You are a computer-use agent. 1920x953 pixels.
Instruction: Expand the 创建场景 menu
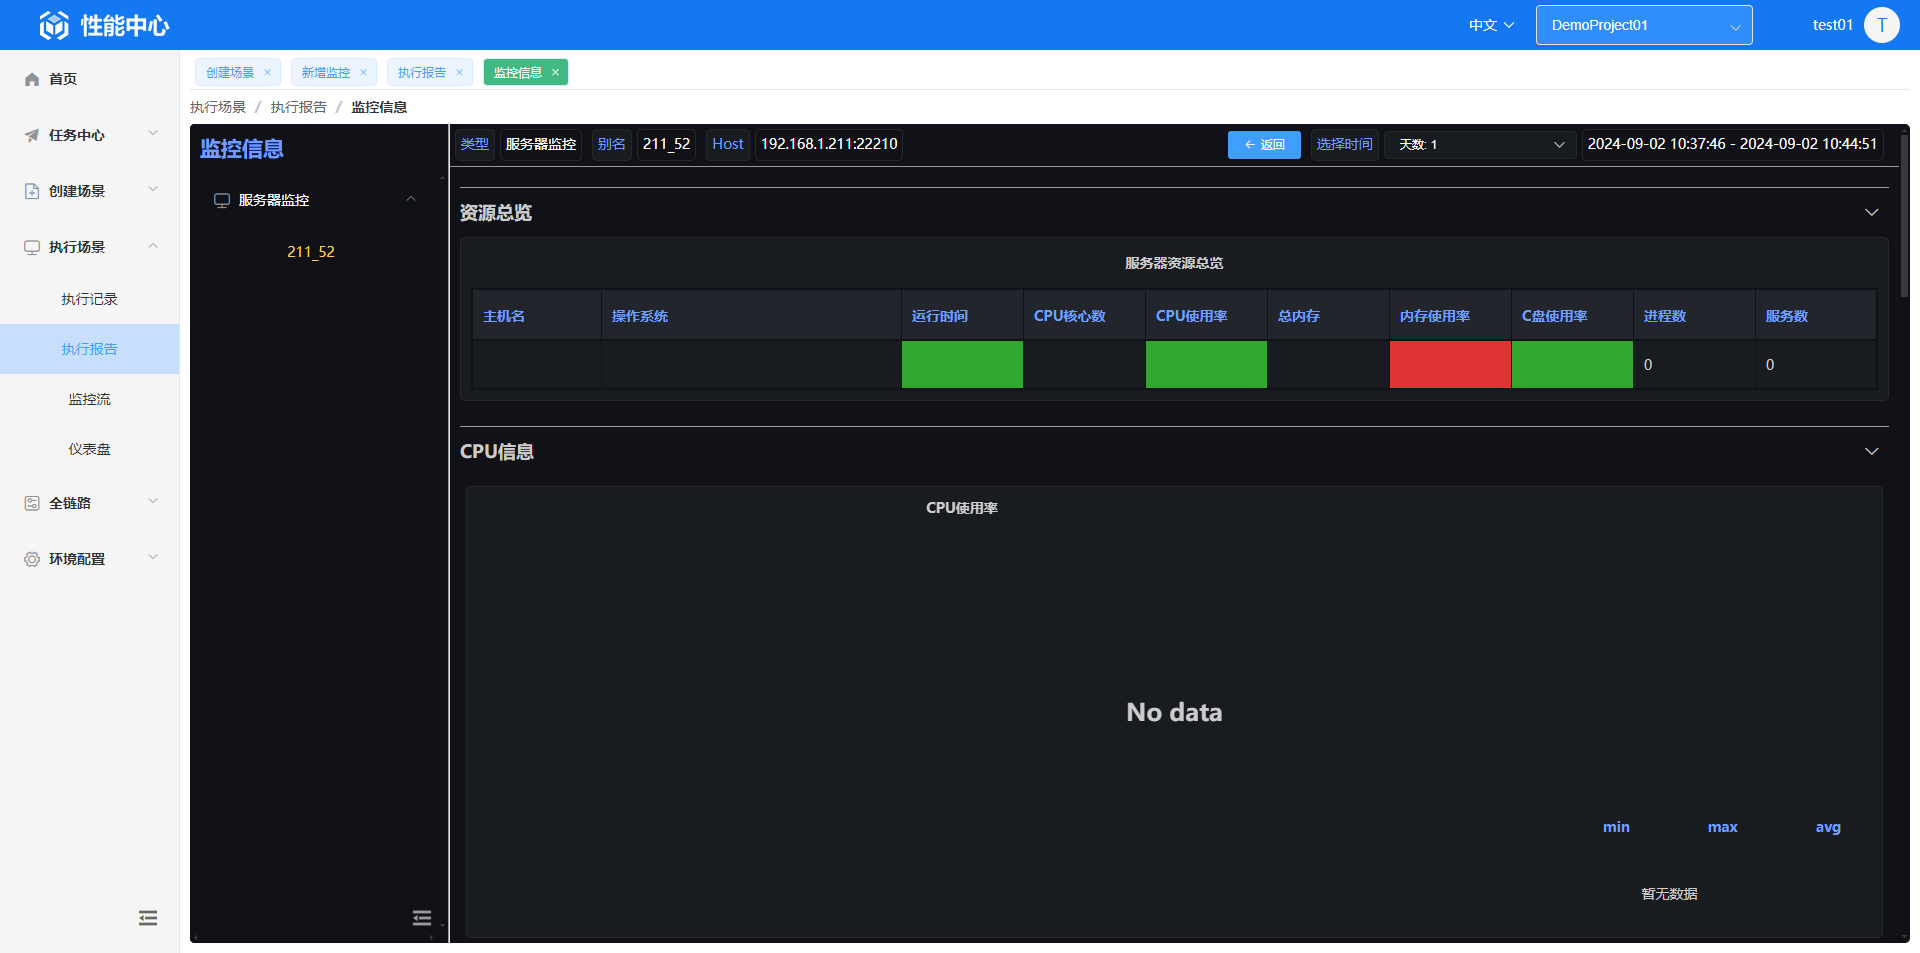[x=153, y=189]
